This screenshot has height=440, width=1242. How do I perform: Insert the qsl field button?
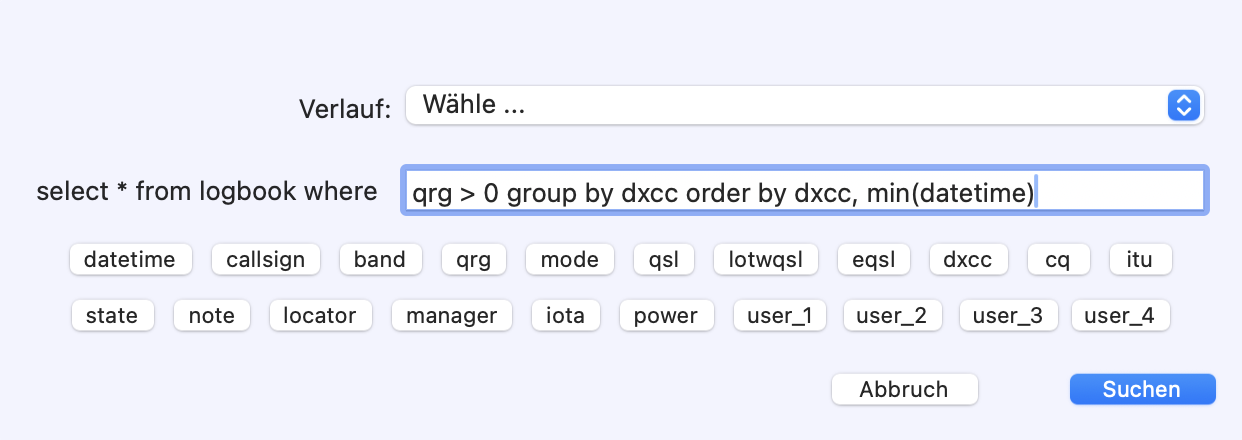pos(664,260)
